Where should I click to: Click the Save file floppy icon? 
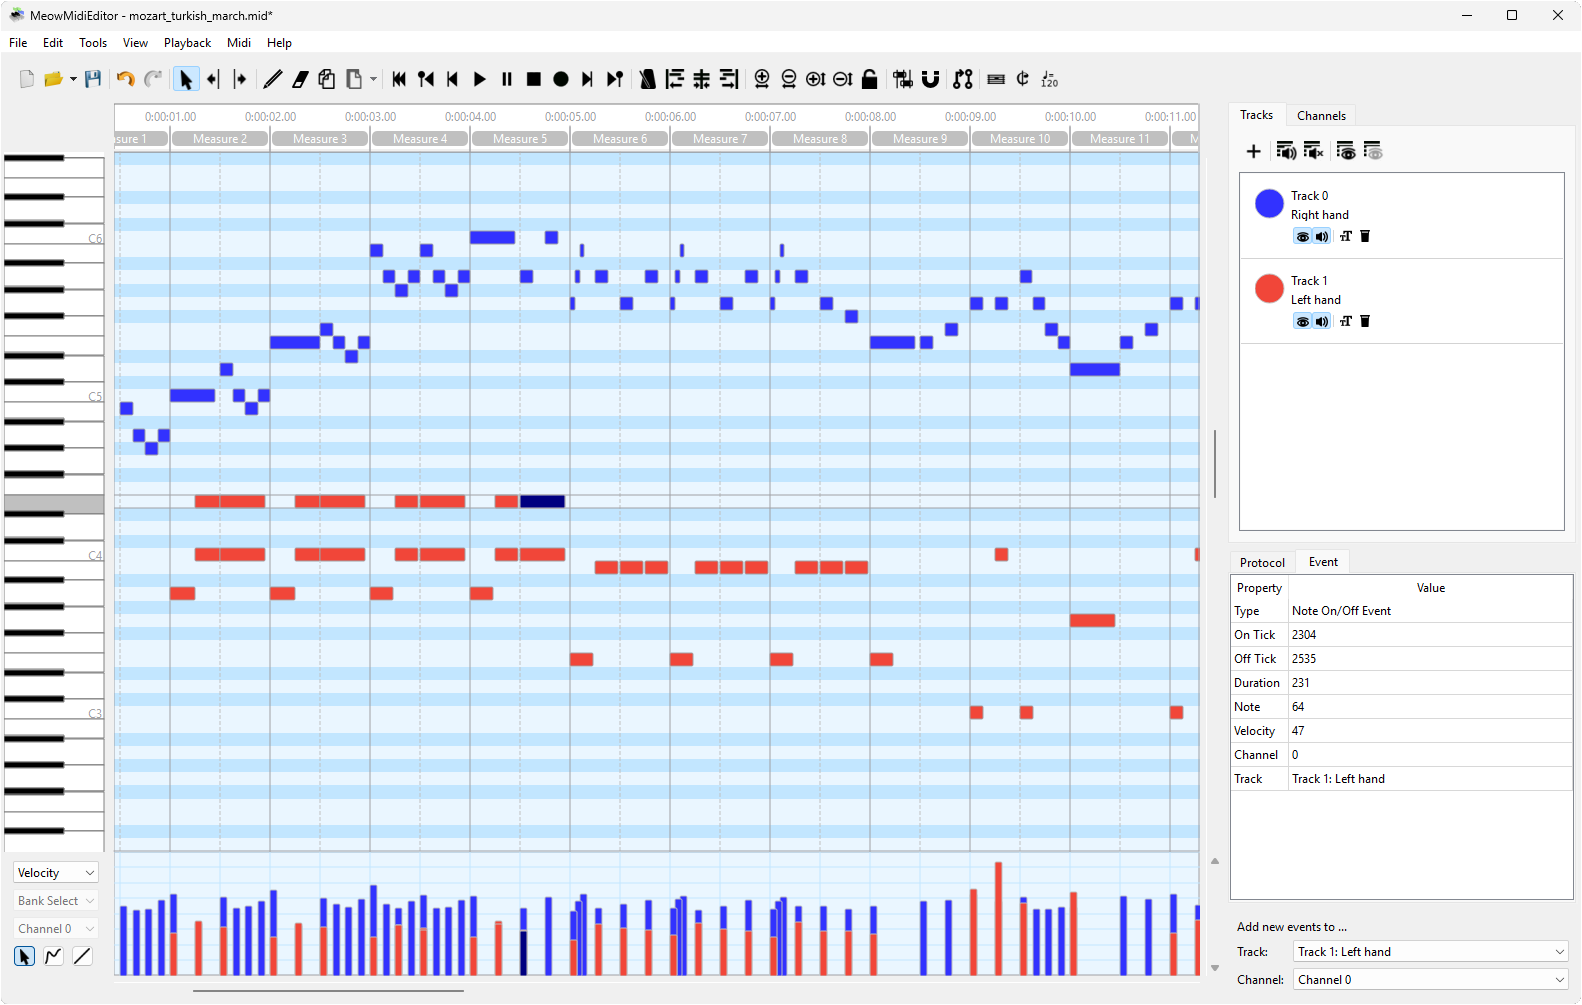pyautogui.click(x=93, y=80)
